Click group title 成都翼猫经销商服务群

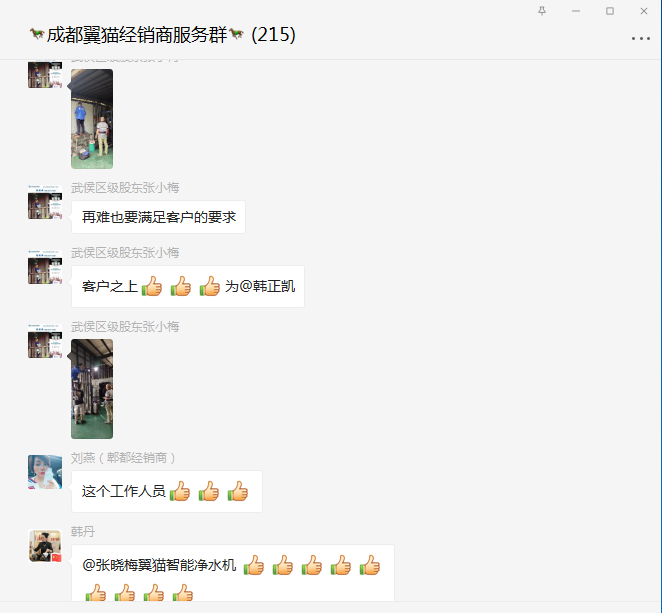point(137,35)
